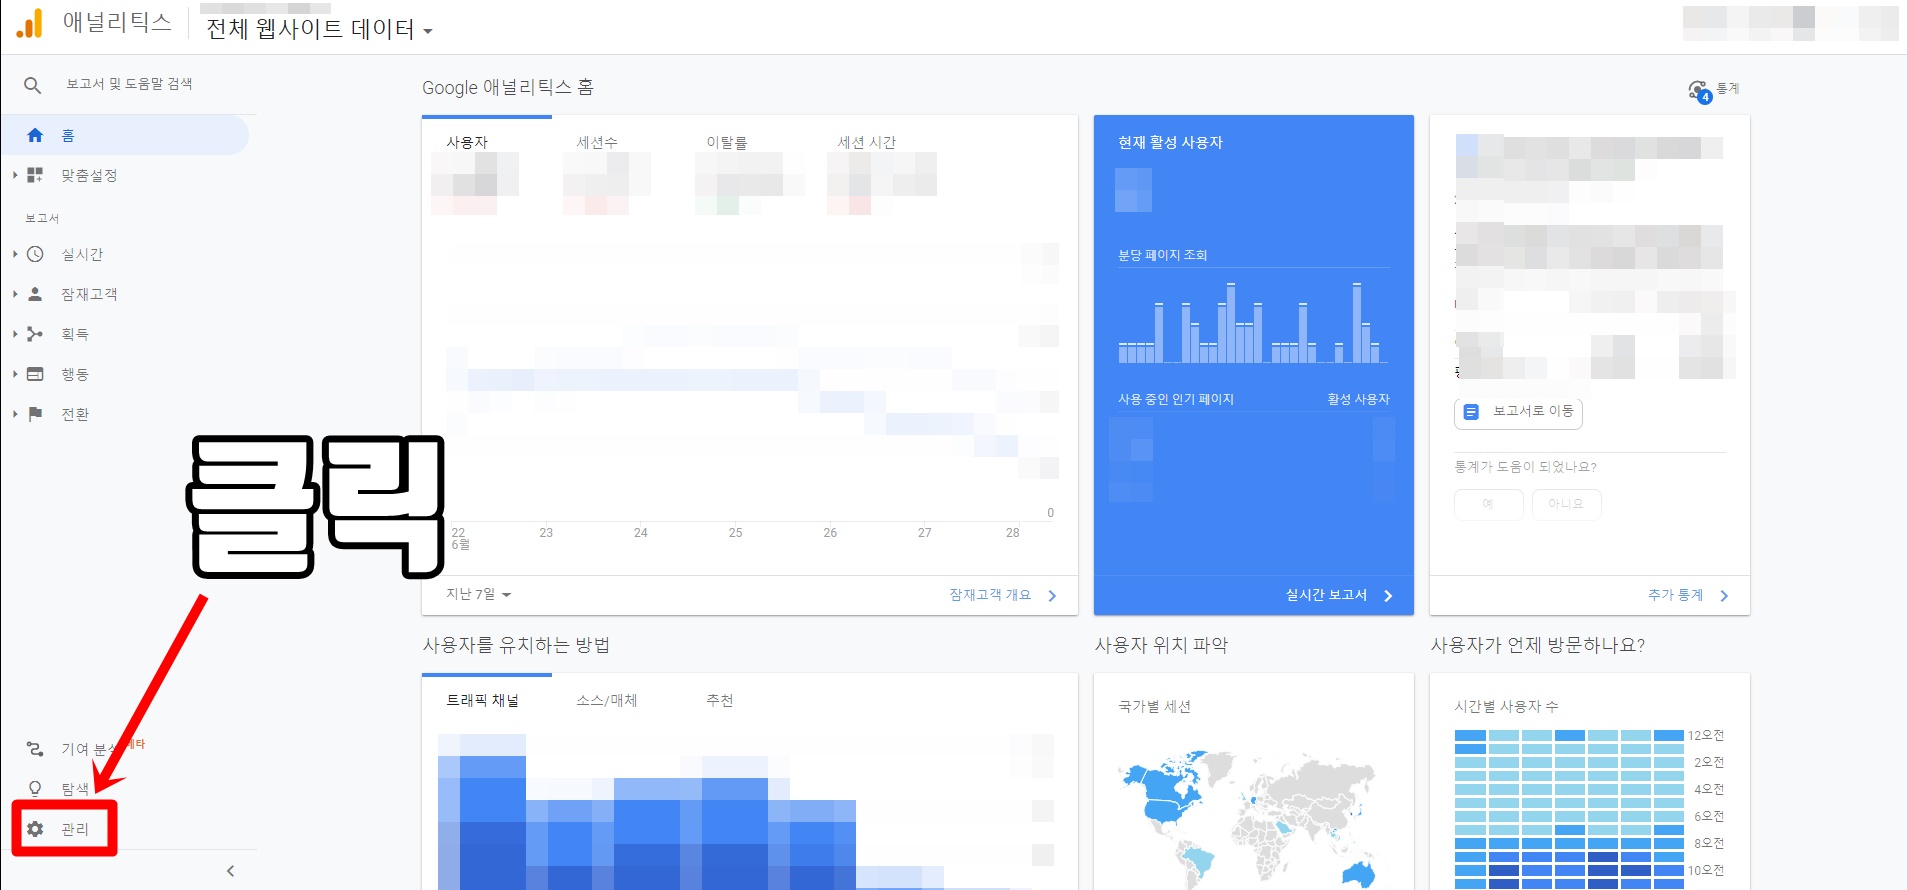
Task: Click the customization dashboard icon
Action: (35, 175)
